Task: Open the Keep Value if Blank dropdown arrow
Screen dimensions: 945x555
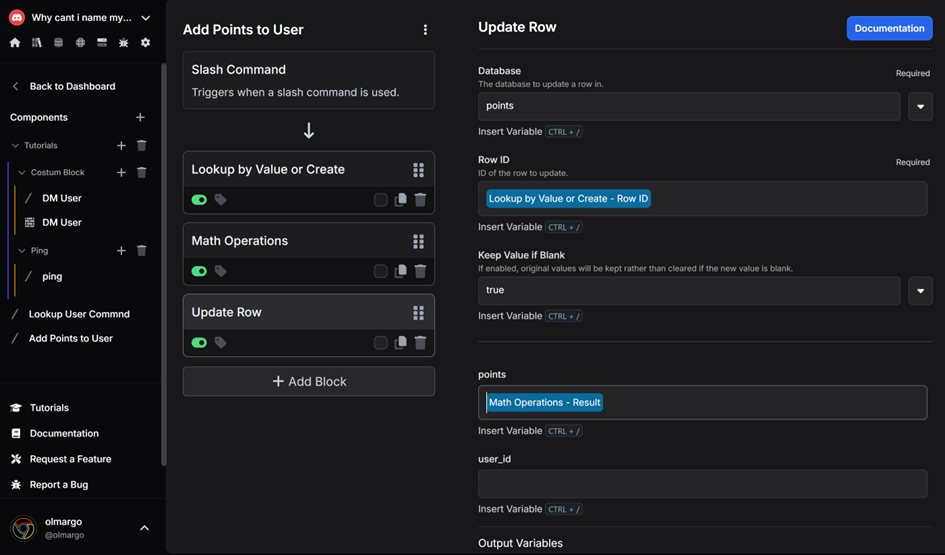Action: pos(920,291)
